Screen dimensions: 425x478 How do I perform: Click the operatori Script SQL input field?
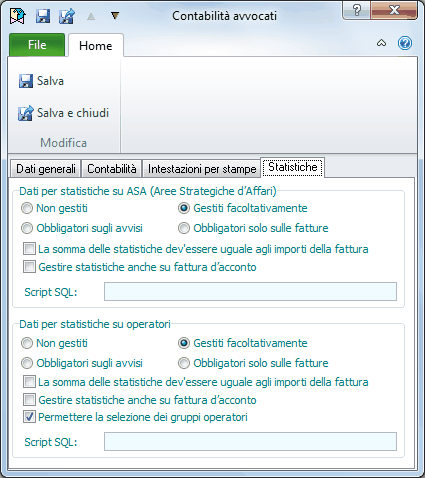coord(250,442)
